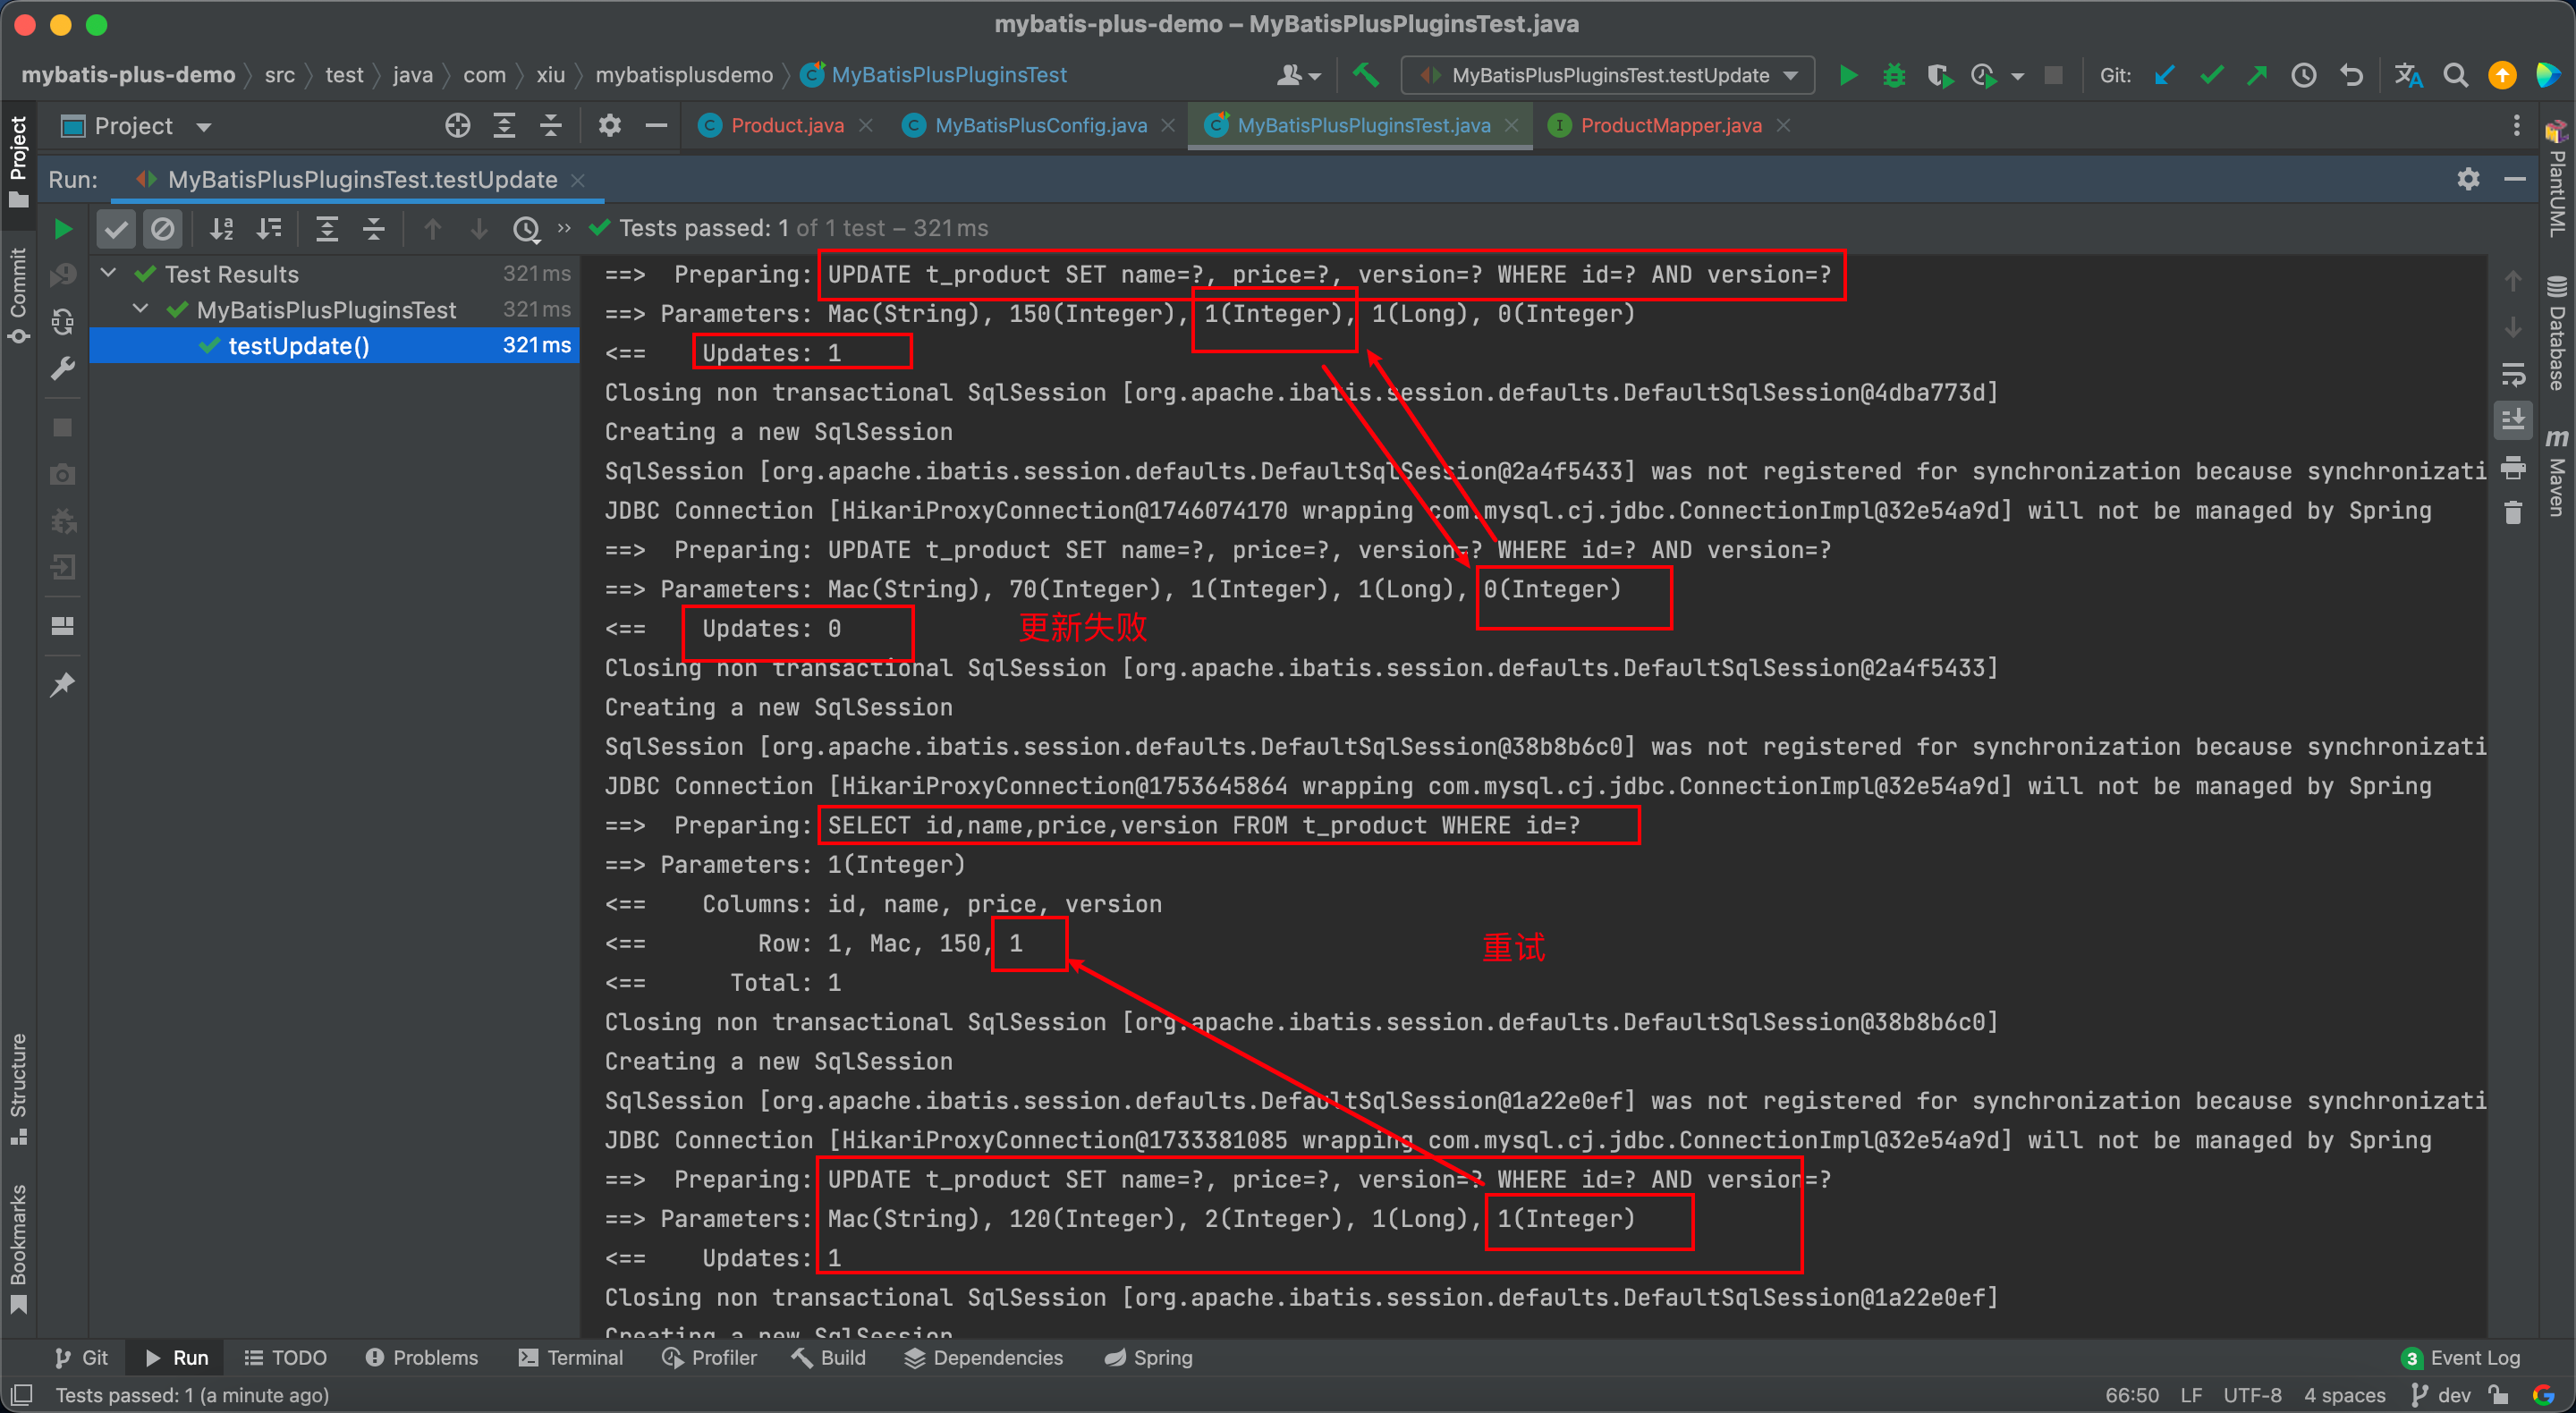Open the Event Log
Screen dimensions: 2576x1413
click(2461, 1358)
